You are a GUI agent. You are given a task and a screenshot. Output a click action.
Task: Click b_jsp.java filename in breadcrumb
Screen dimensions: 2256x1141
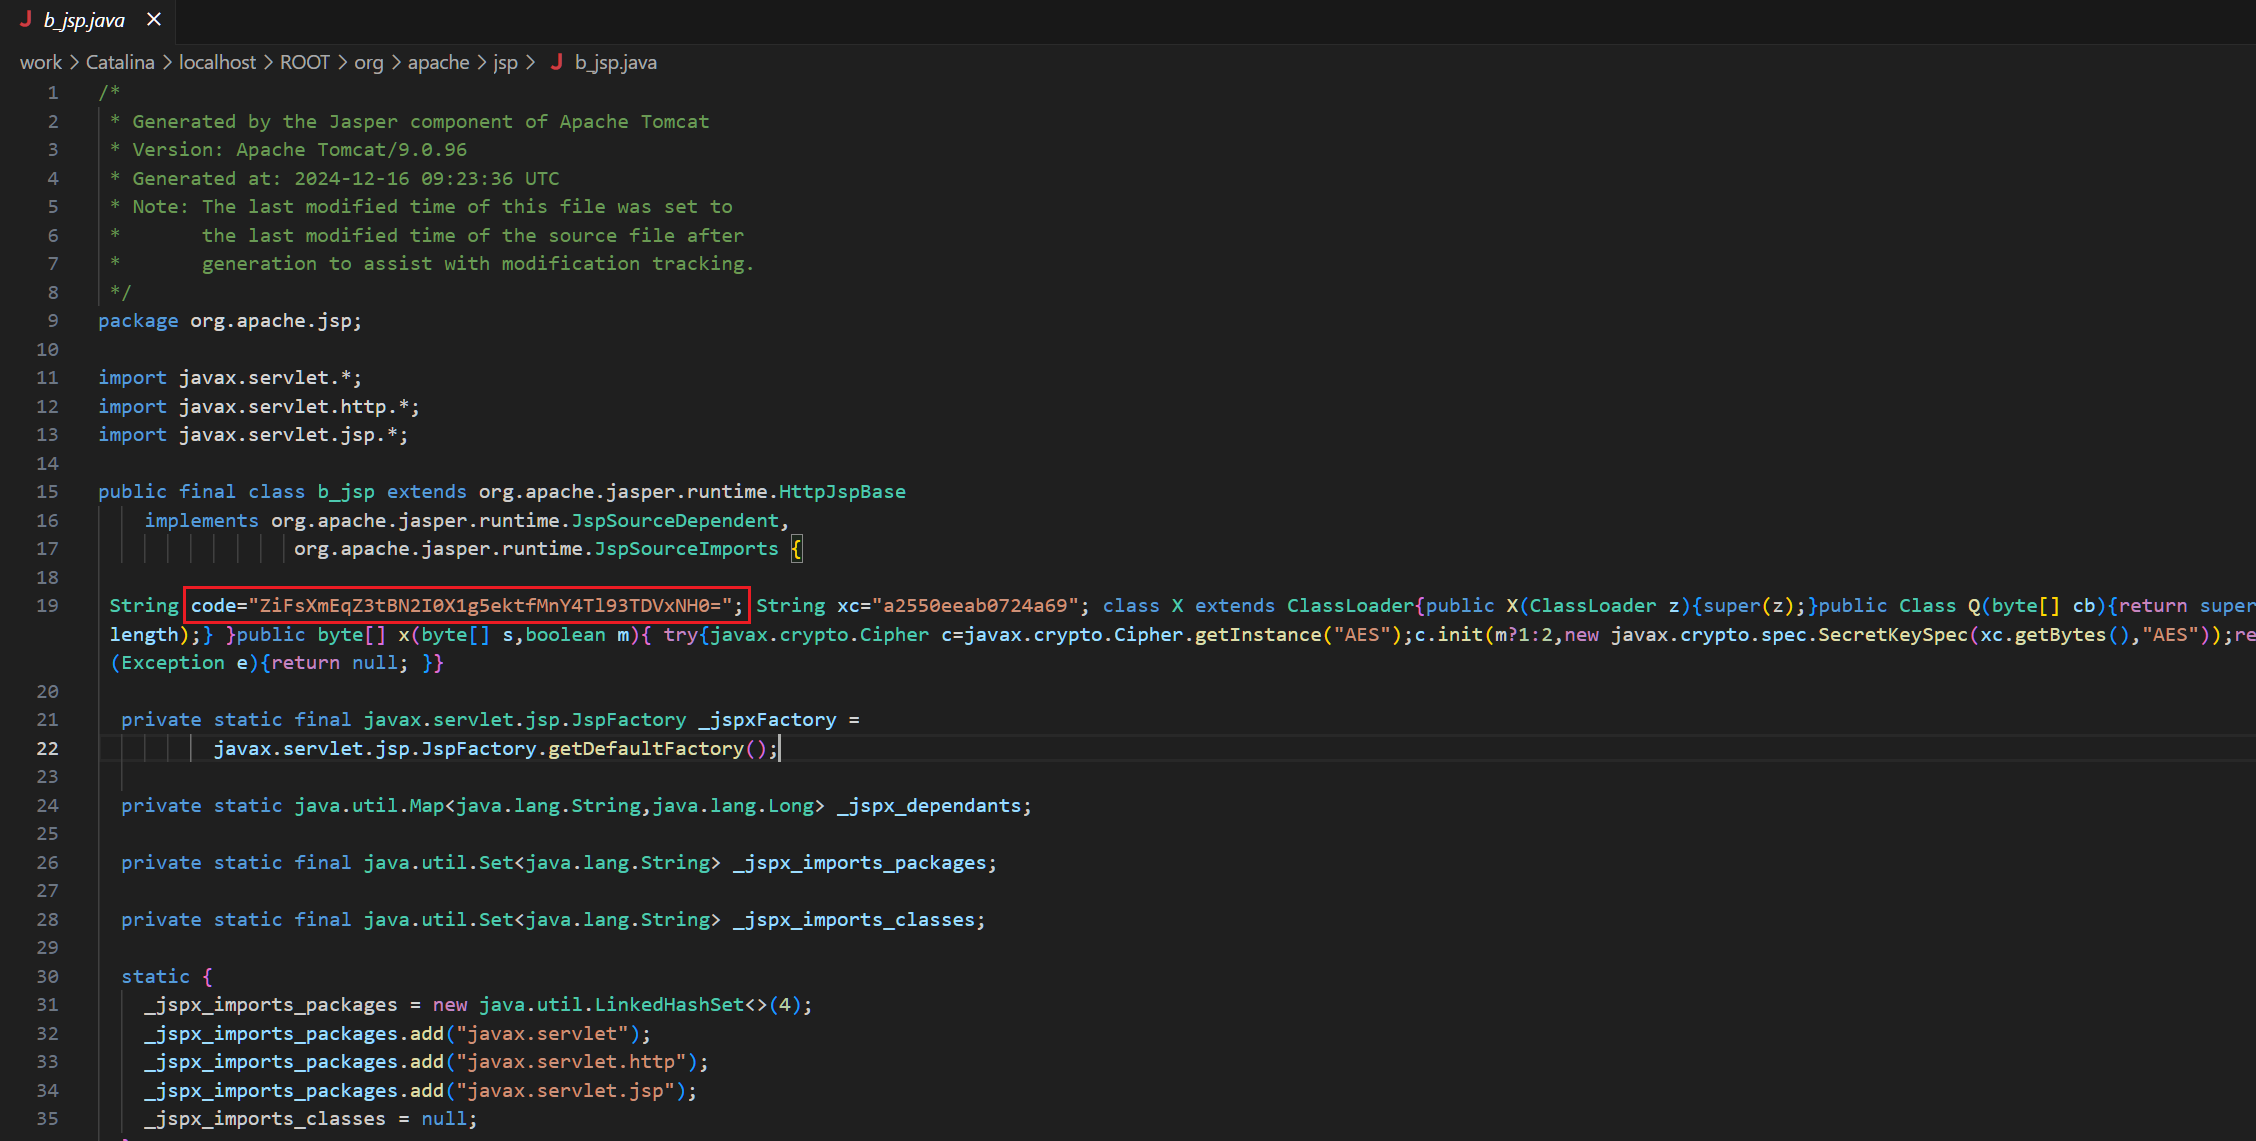click(615, 63)
